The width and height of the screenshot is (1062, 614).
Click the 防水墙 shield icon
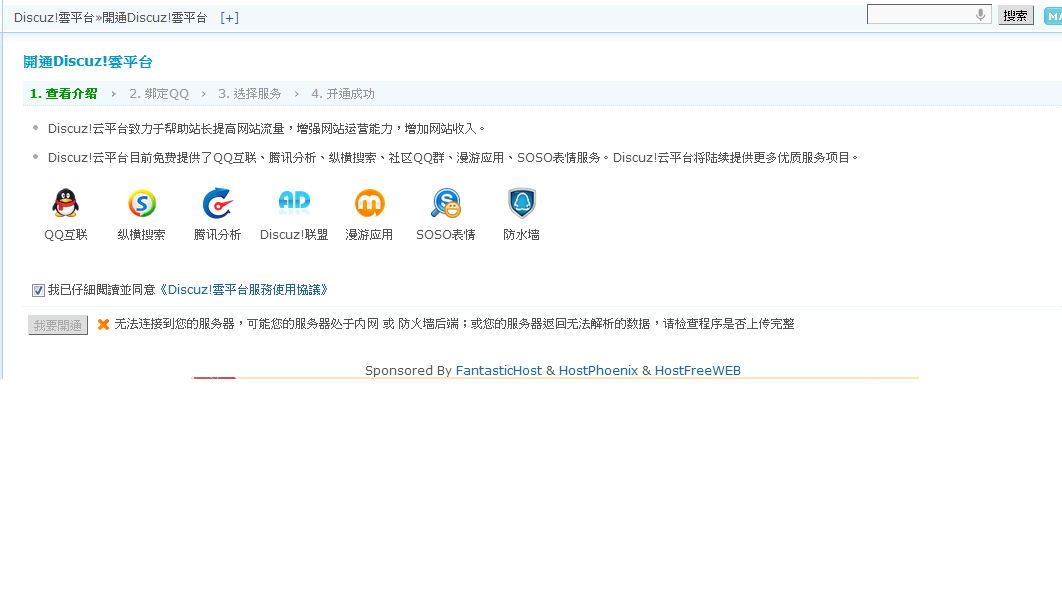click(522, 203)
